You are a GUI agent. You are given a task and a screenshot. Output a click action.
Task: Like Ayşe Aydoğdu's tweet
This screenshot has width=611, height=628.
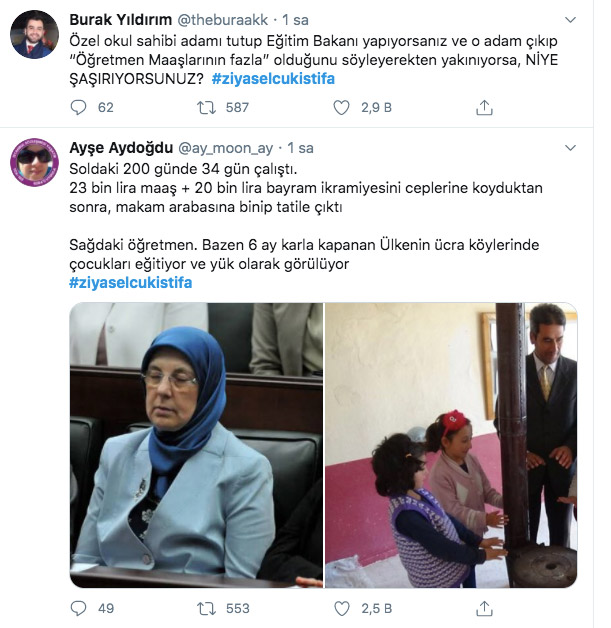pos(342,608)
